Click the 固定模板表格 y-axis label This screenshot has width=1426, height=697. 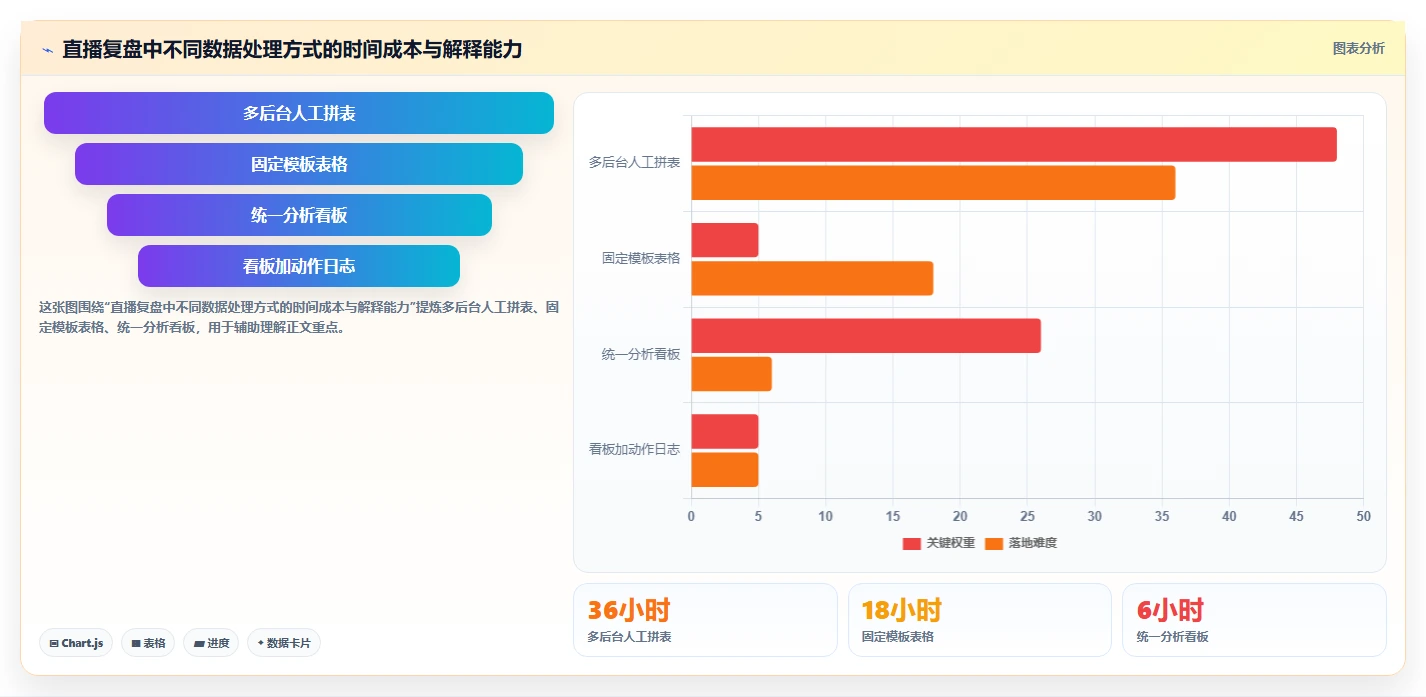tap(641, 258)
